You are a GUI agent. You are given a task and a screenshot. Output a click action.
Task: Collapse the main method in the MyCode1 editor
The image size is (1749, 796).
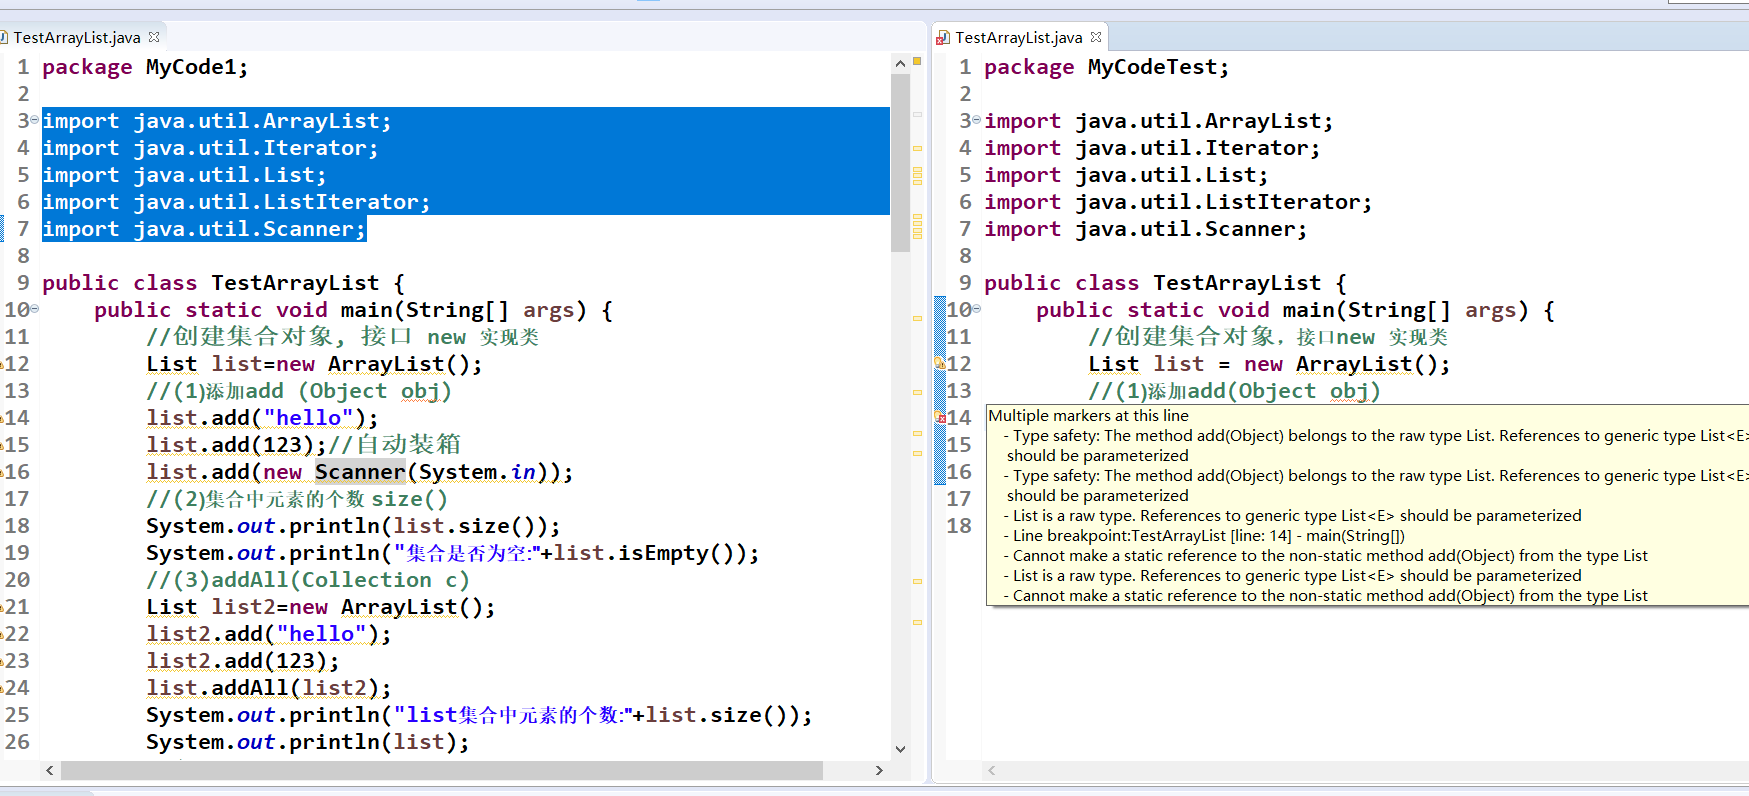point(34,308)
